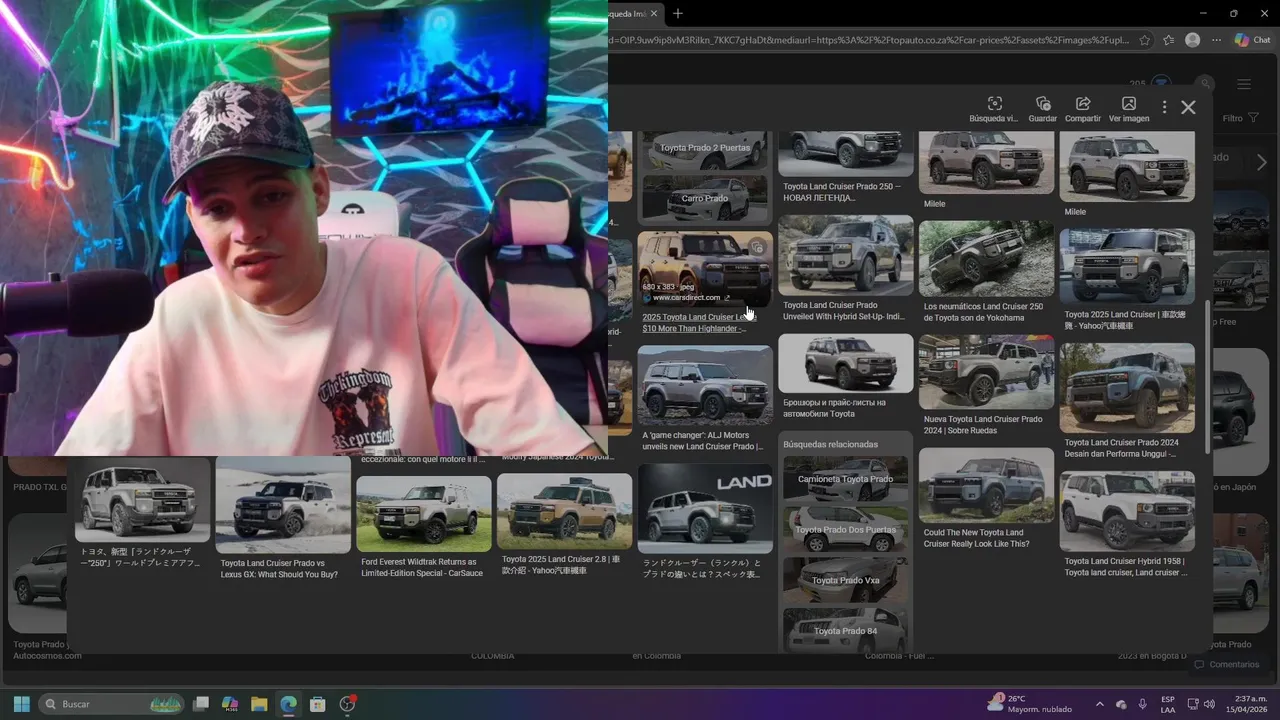Advance the carousel with the right chevron arrow
This screenshot has height=720, width=1280.
click(x=1261, y=162)
